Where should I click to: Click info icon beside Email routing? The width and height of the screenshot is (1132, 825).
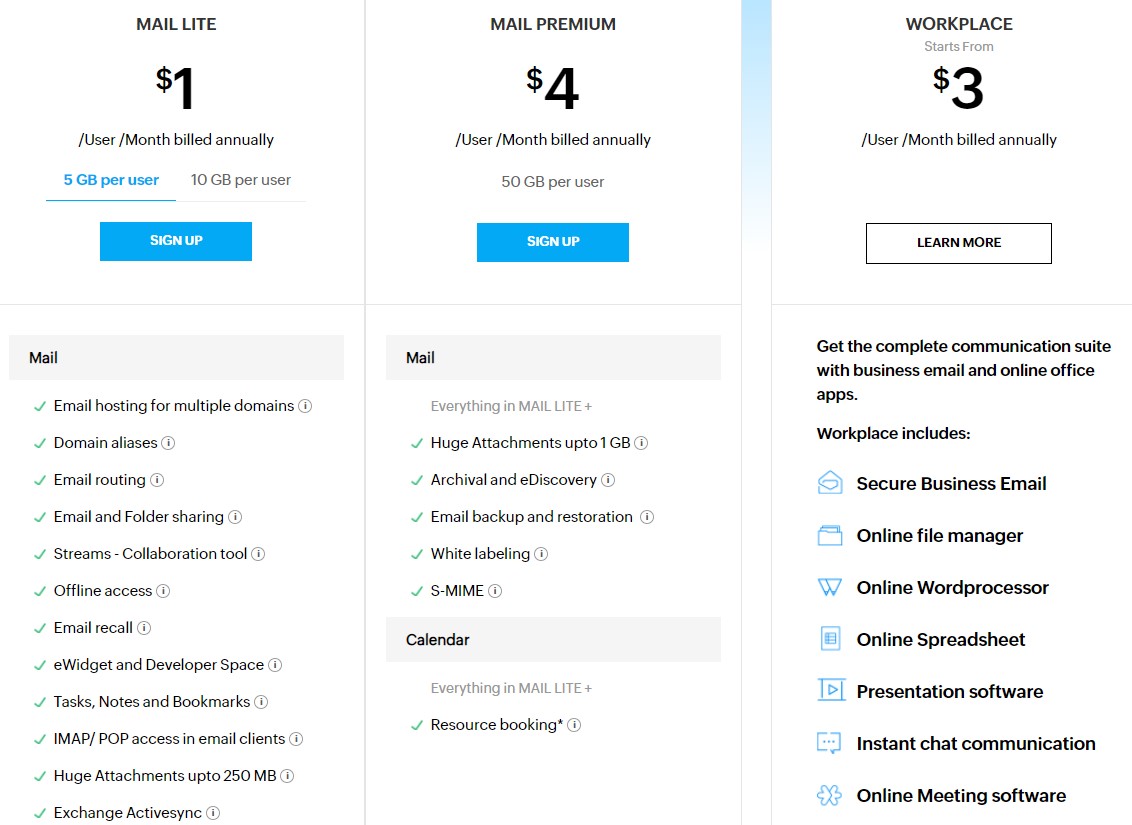(x=157, y=480)
